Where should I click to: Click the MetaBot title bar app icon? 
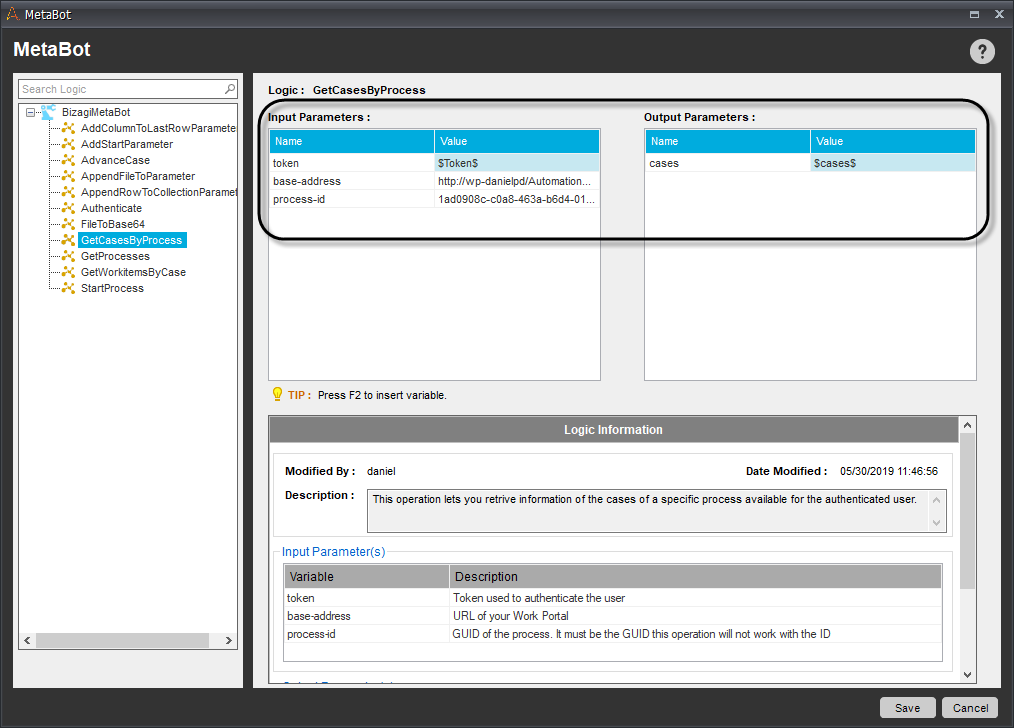point(12,14)
